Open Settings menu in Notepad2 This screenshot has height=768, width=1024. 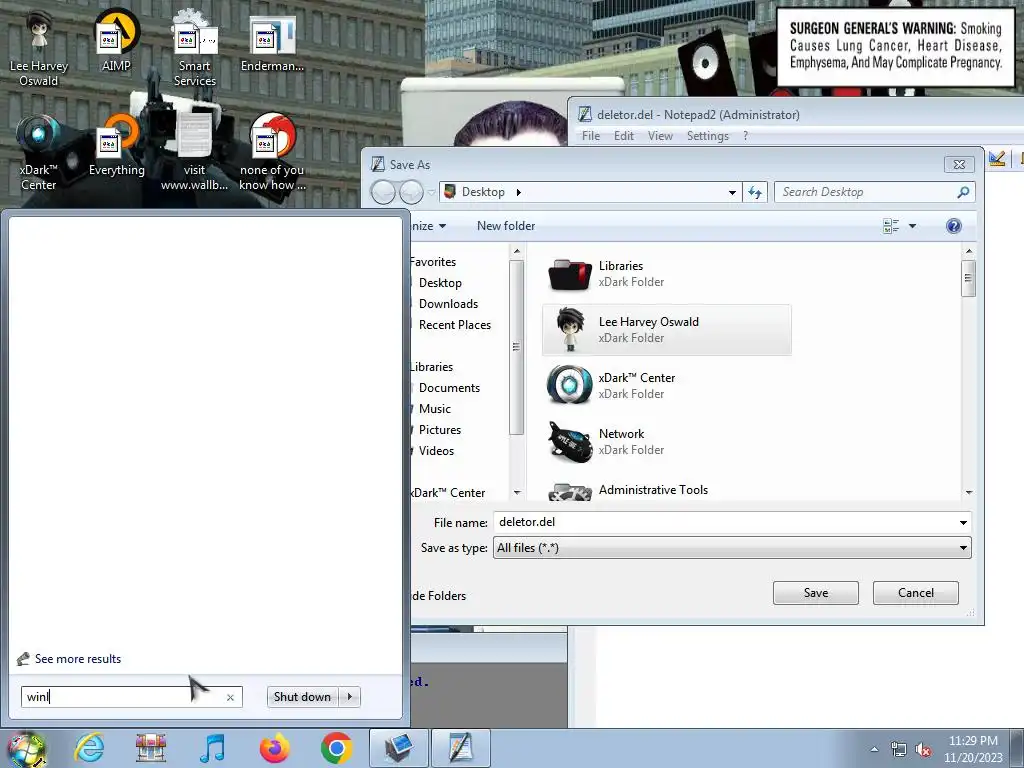pos(708,136)
